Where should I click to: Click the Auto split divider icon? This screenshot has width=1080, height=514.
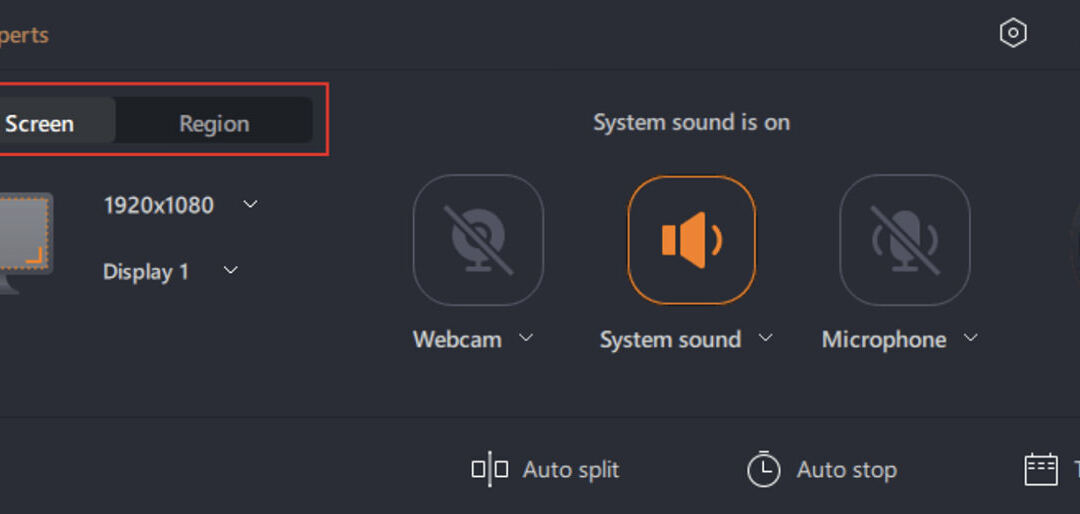click(x=489, y=469)
